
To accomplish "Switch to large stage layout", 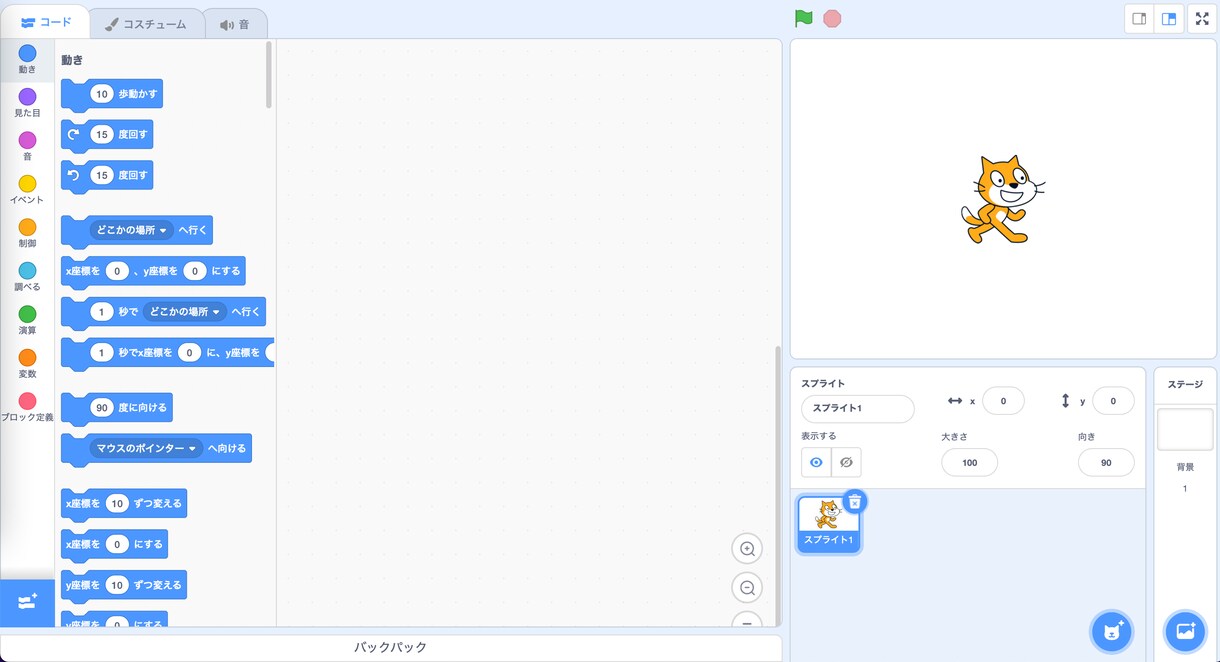I will (1169, 18).
